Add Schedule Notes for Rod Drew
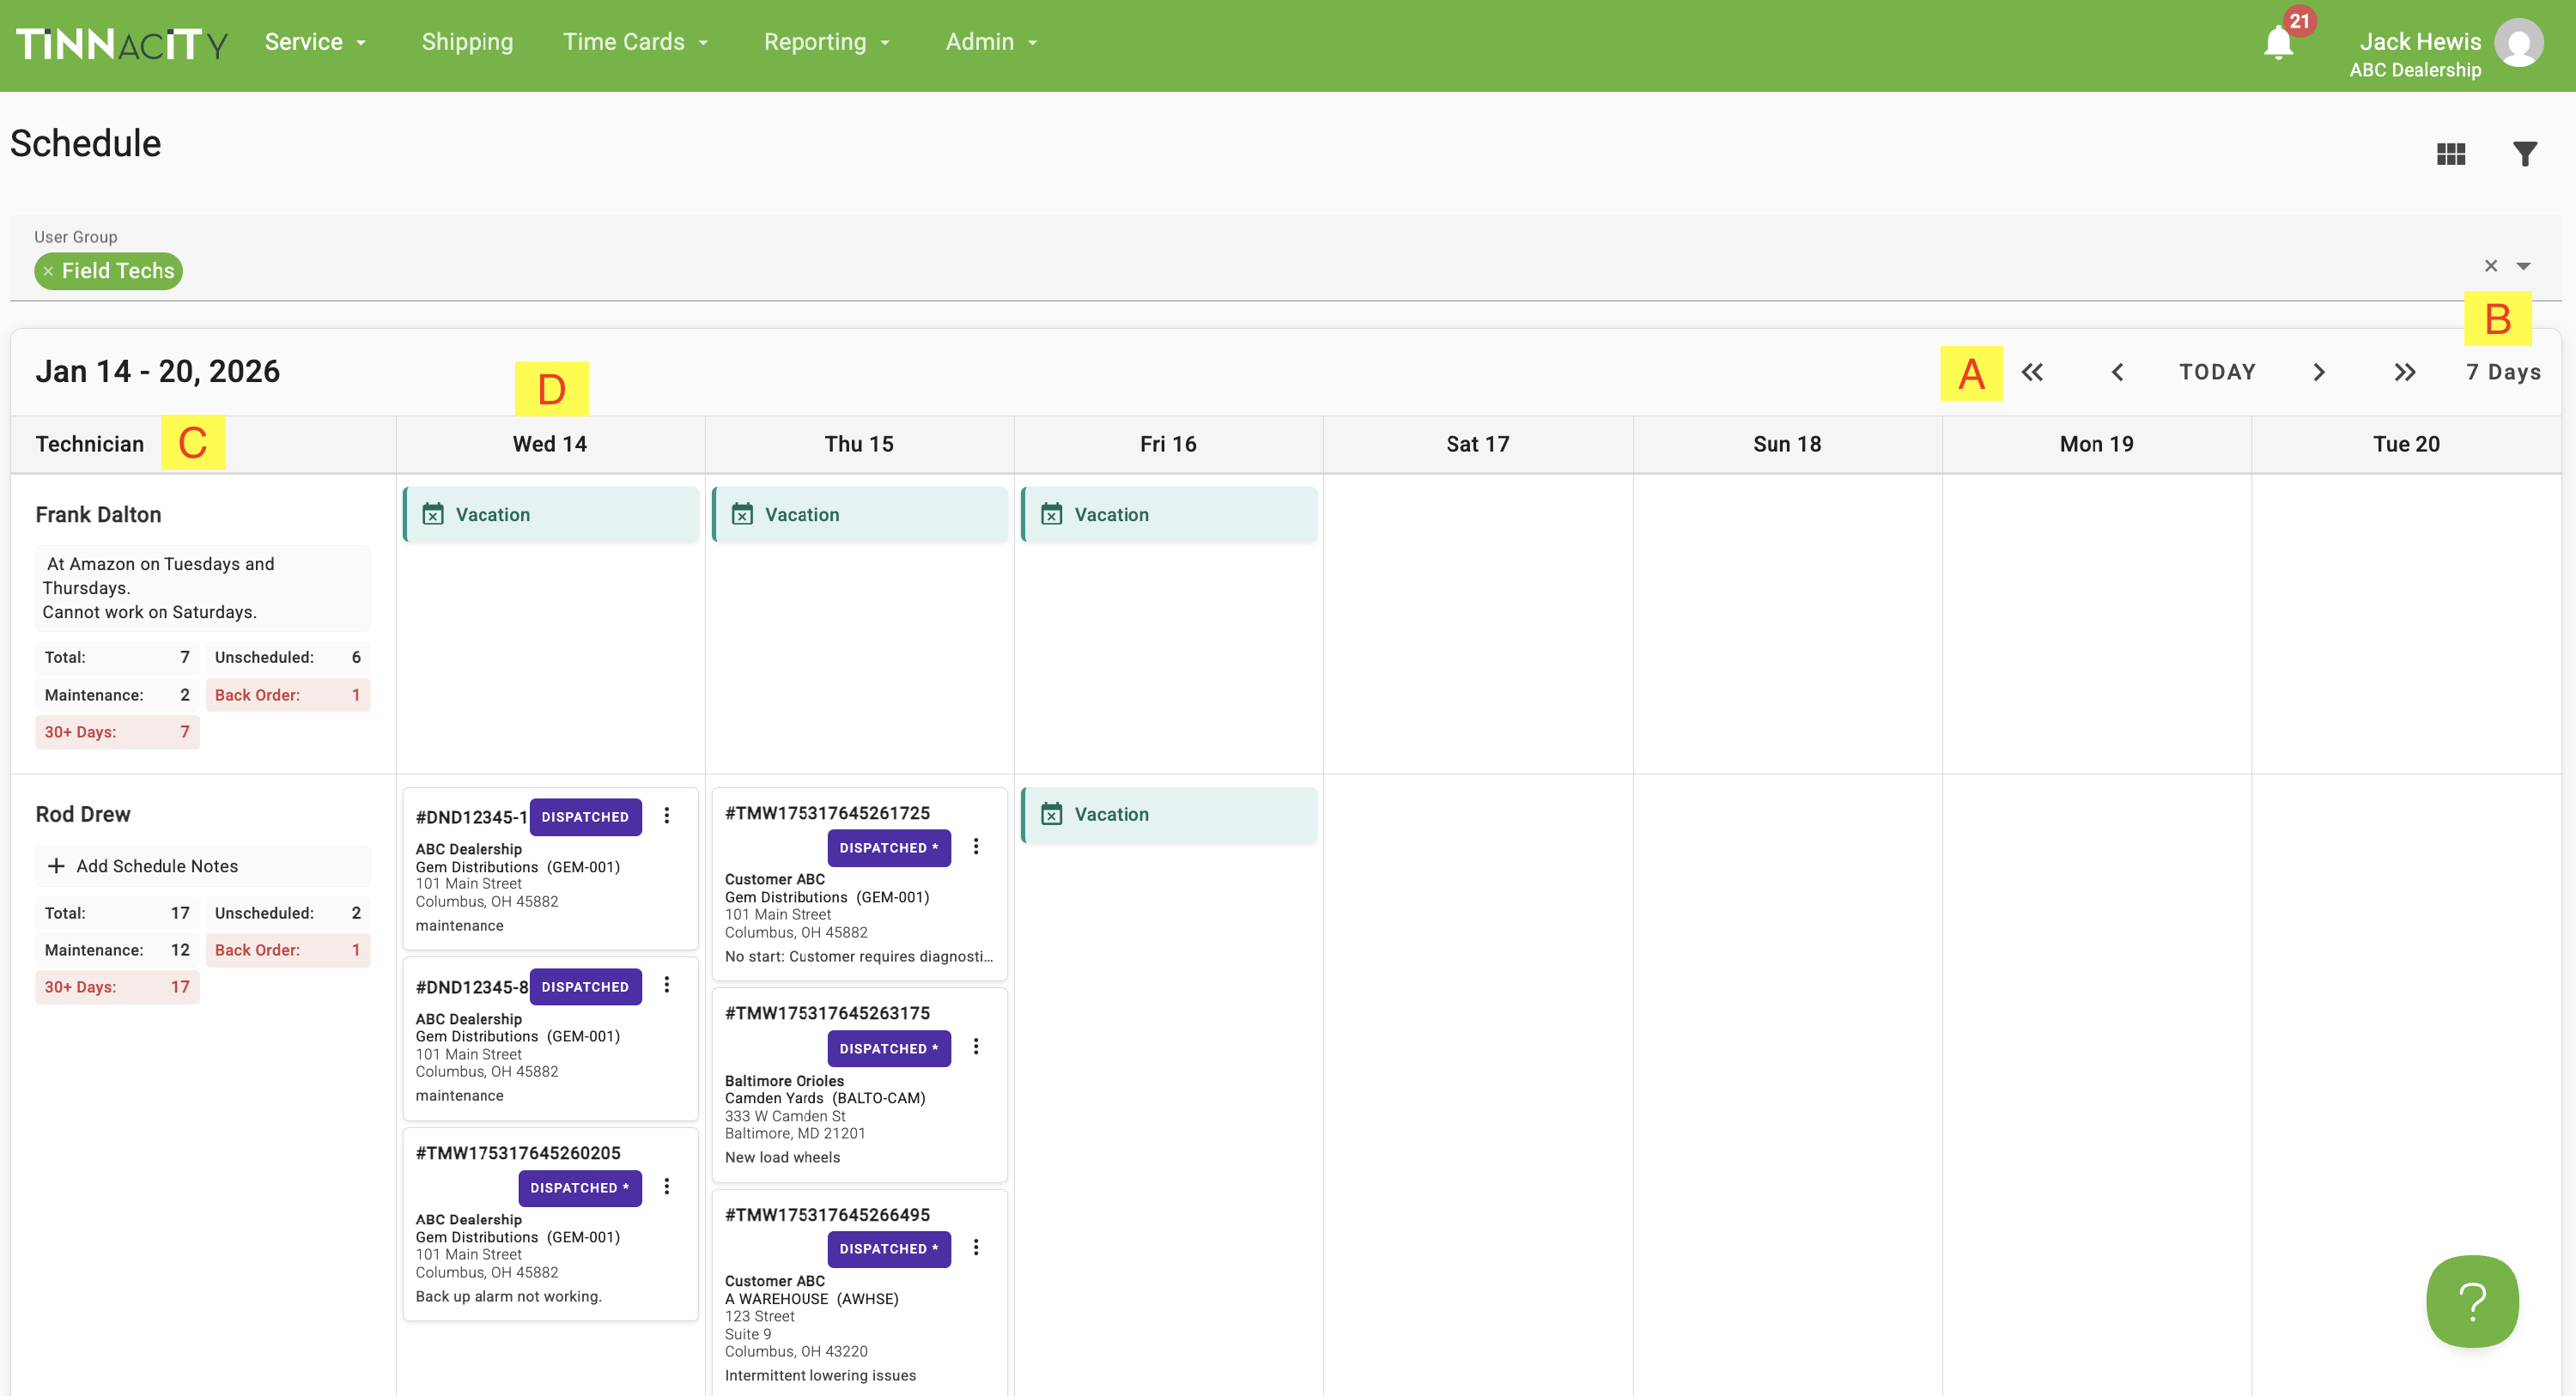 pyautogui.click(x=157, y=866)
